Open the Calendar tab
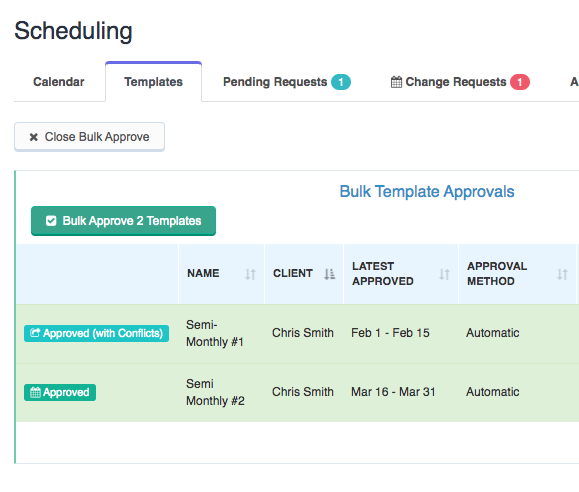 point(59,82)
